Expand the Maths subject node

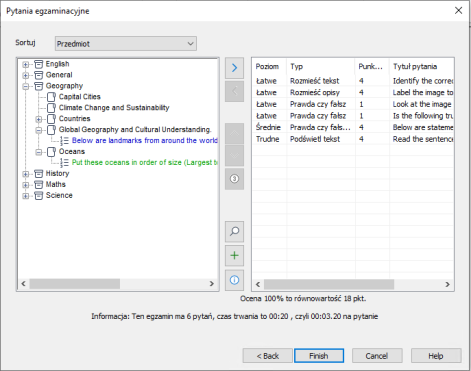pos(26,185)
